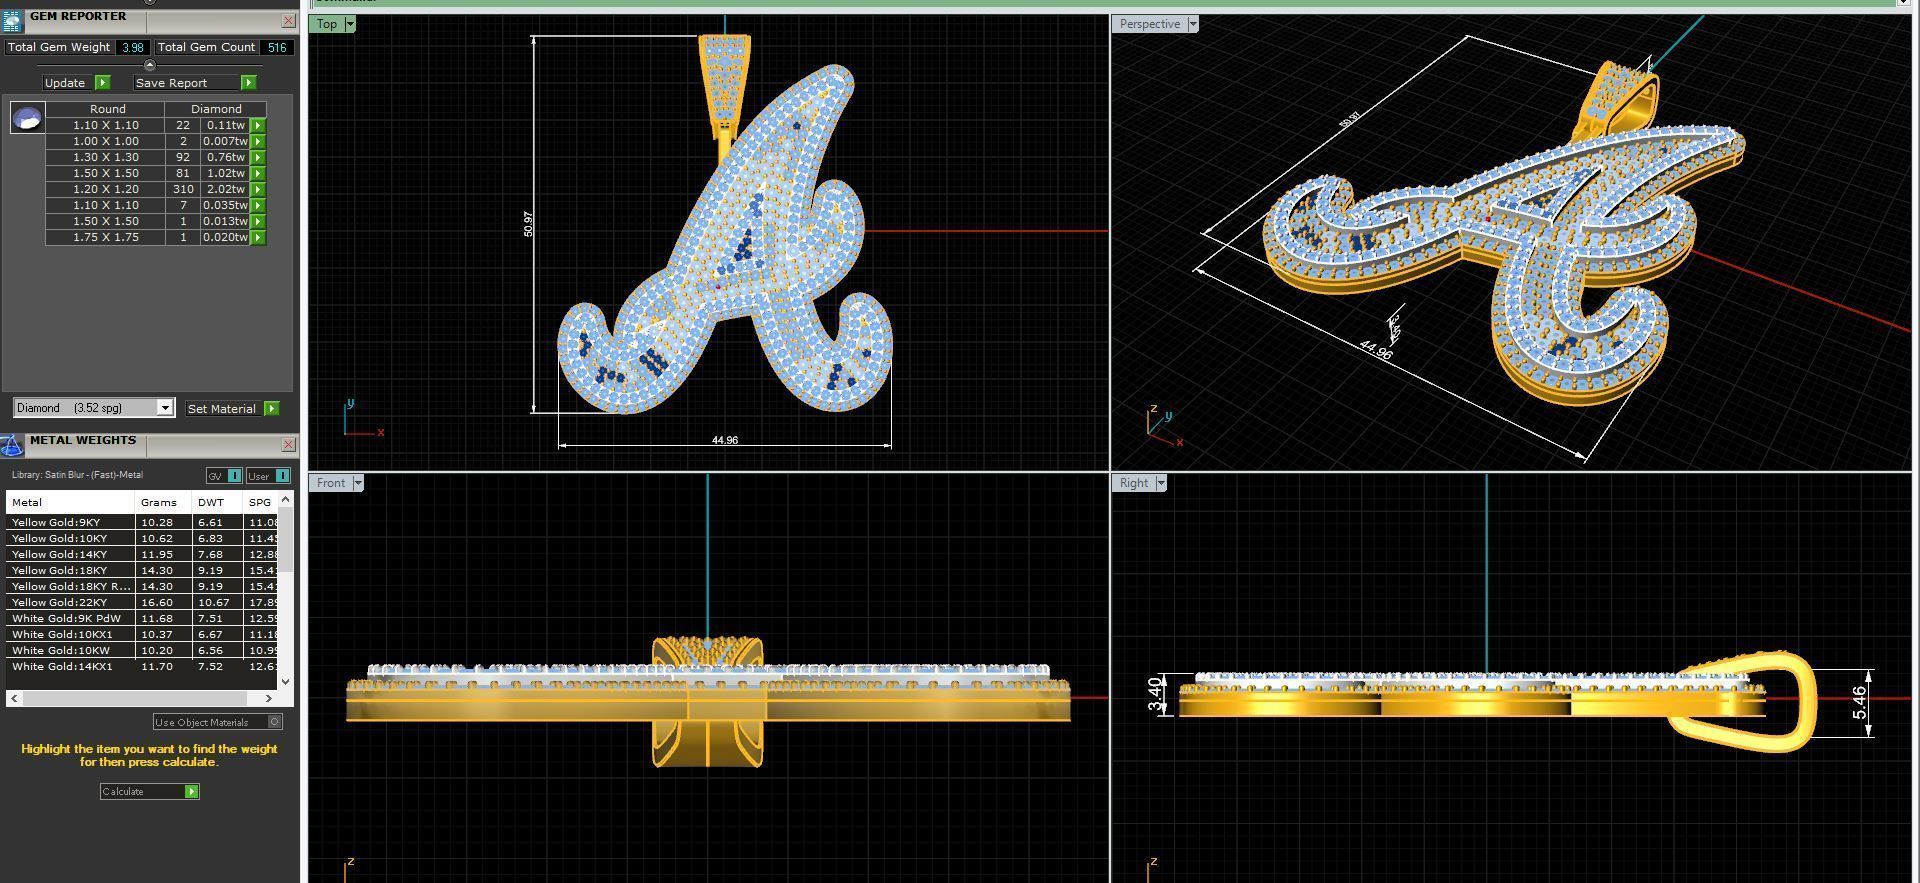
Task: Select White Gold:14KX1 row
Action: 142,666
